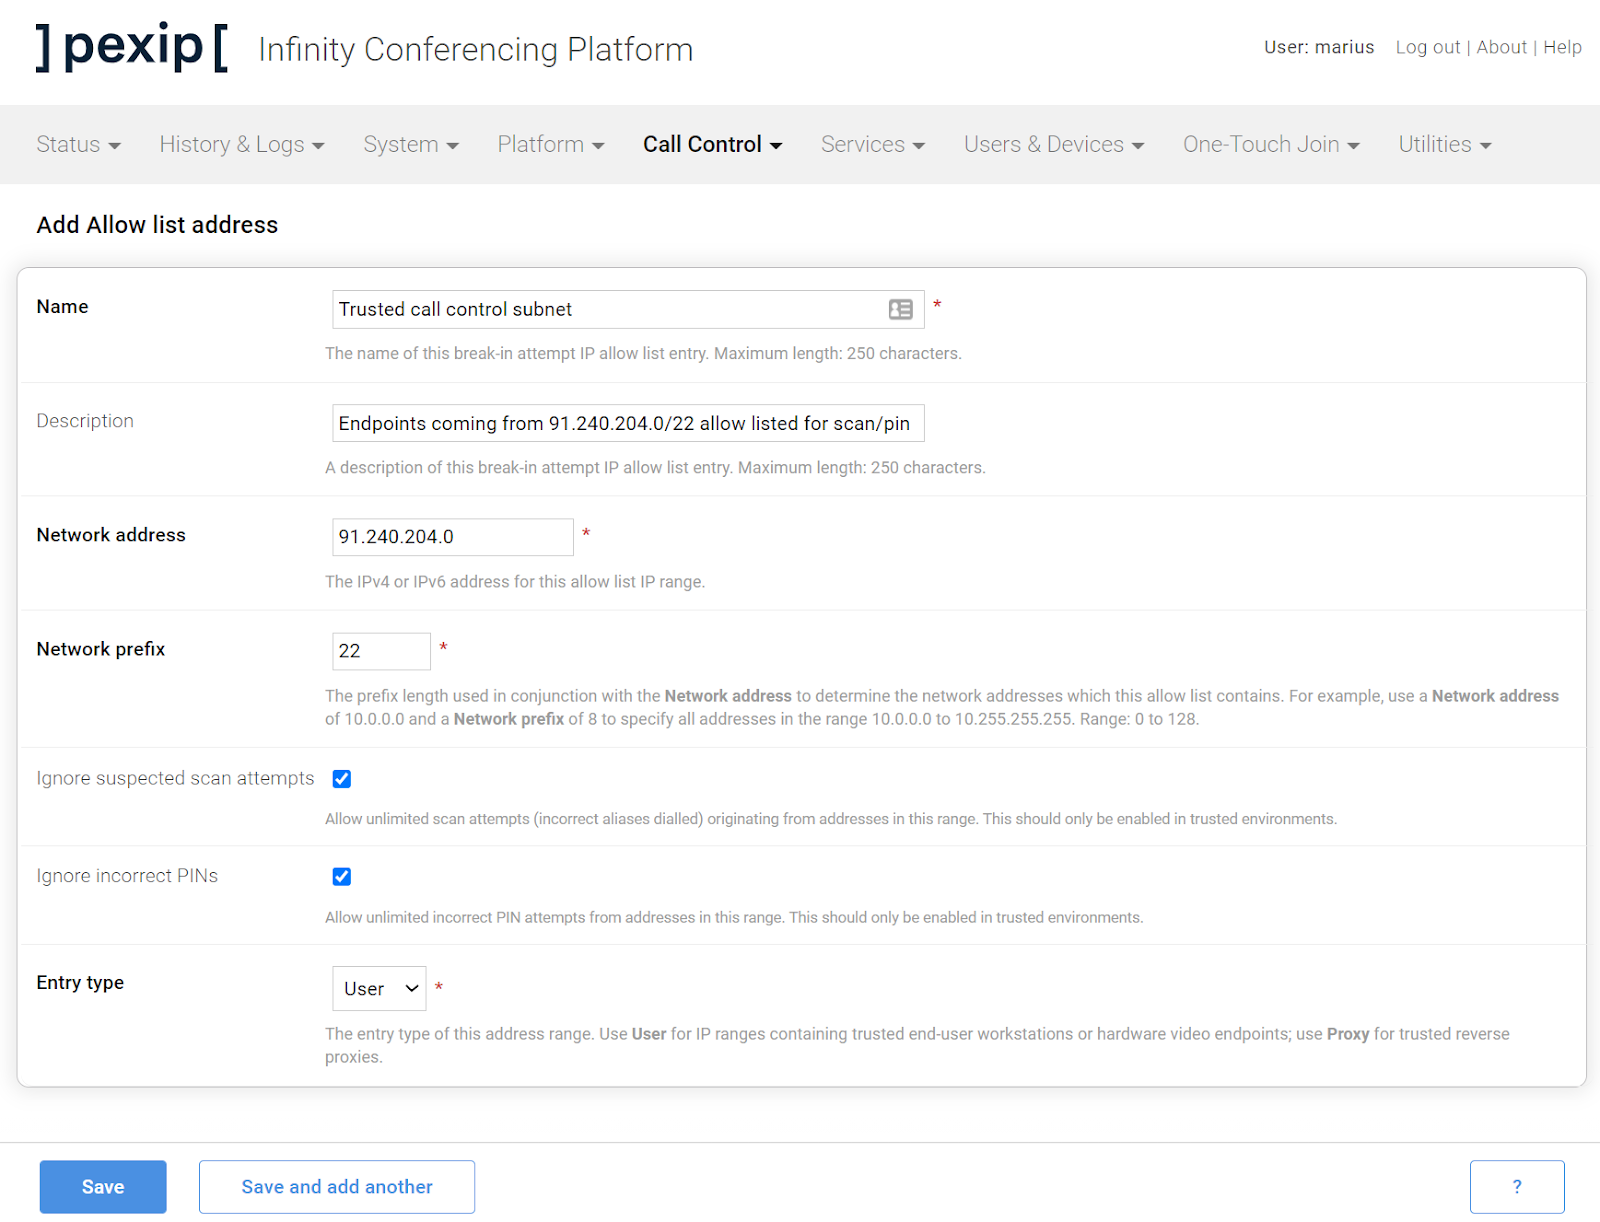Disable Ignore incorrect PINs
This screenshot has height=1222, width=1600.
[x=341, y=876]
